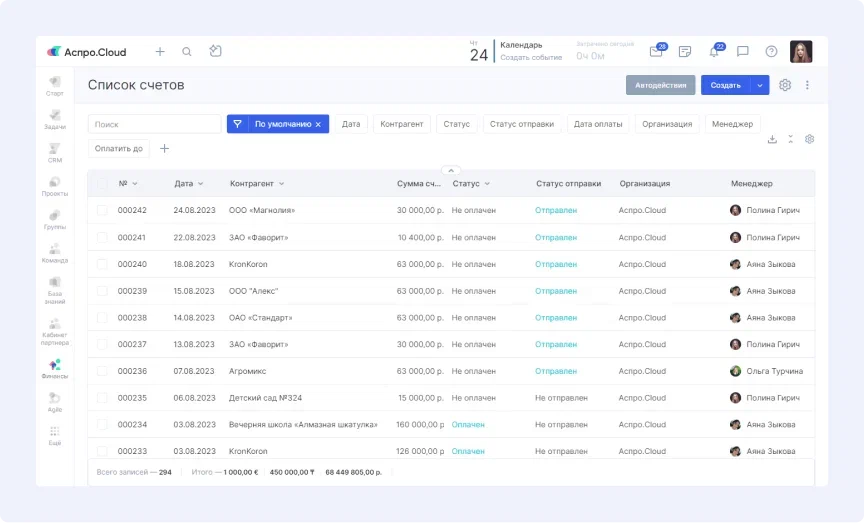Select the По умолчанию filter preset

point(283,124)
